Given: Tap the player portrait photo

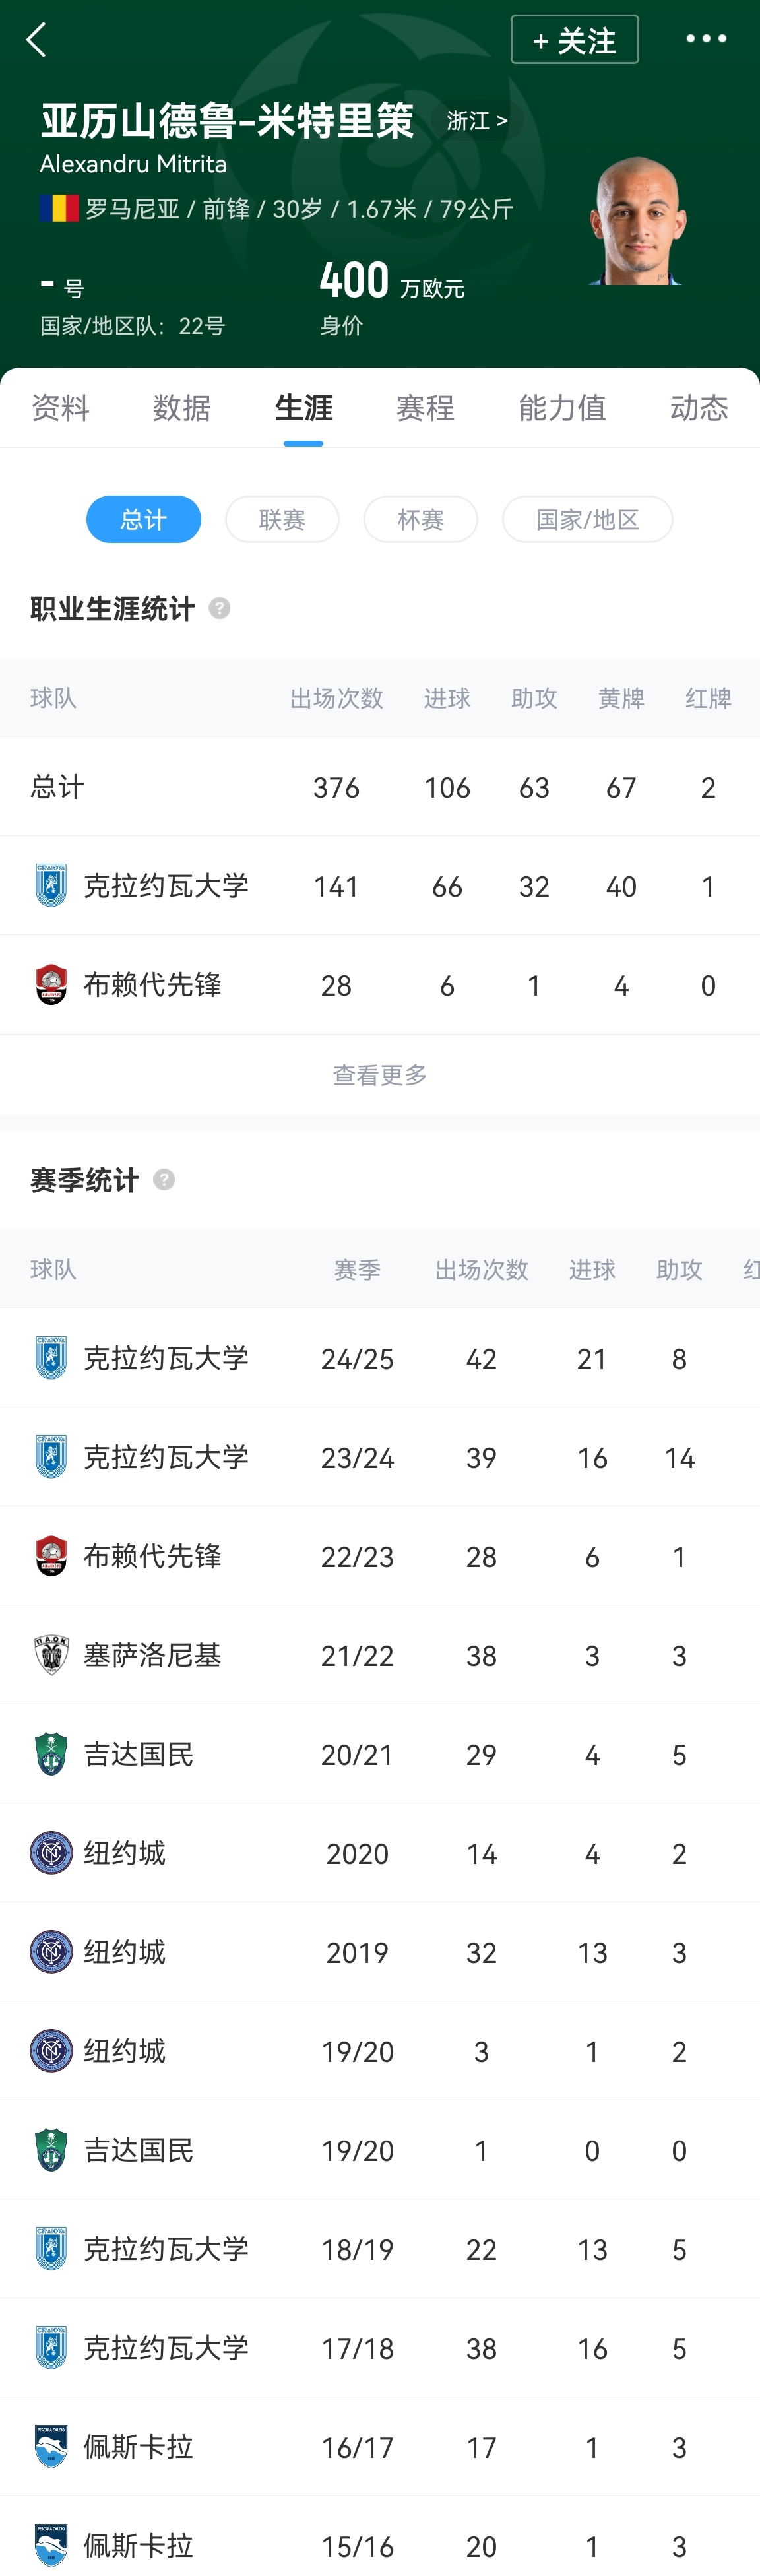Looking at the screenshot, I should [636, 222].
